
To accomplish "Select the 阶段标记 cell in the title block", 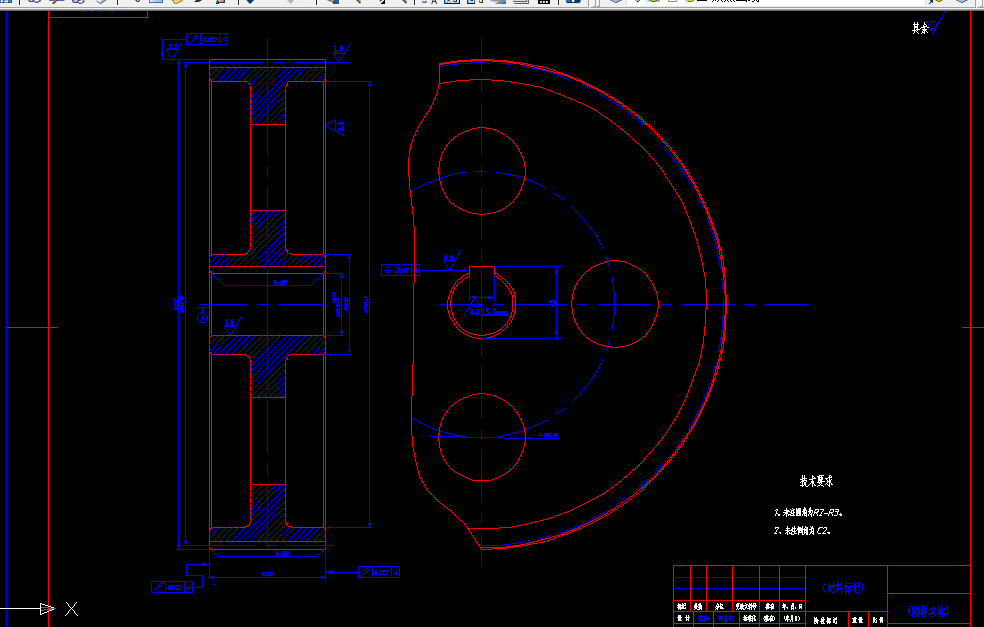I will click(825, 620).
